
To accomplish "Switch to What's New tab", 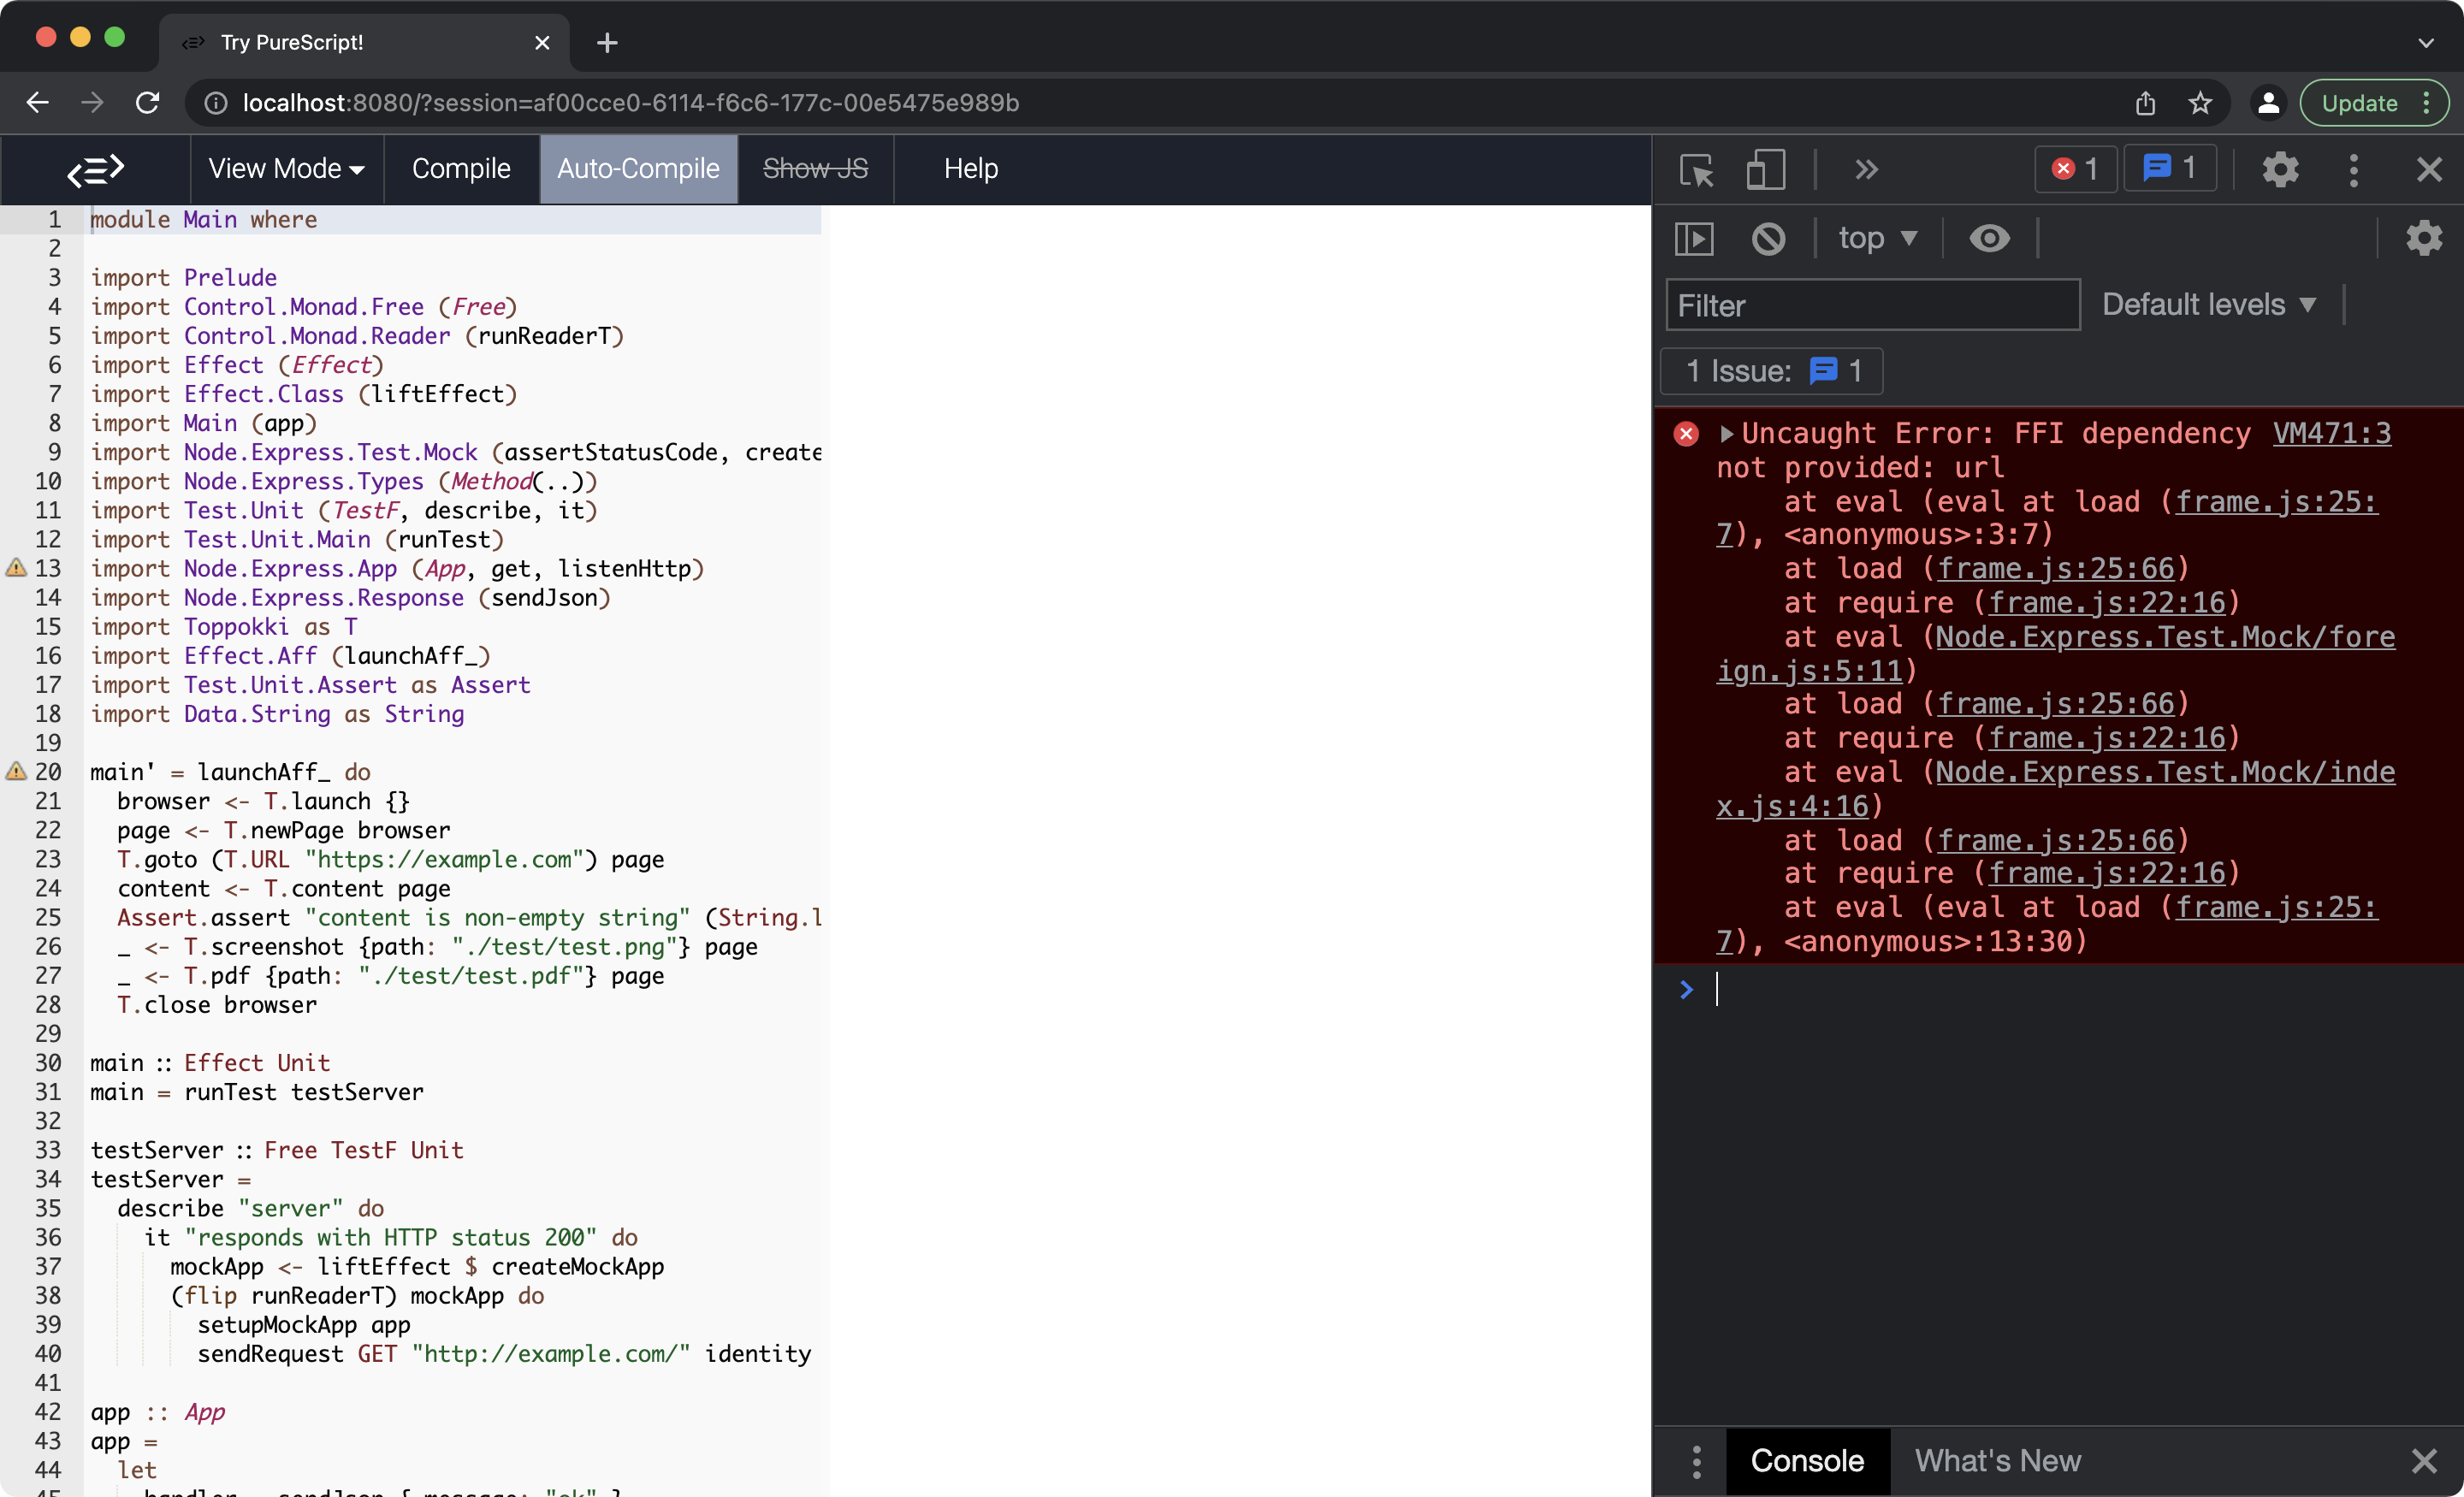I will tap(1997, 1461).
